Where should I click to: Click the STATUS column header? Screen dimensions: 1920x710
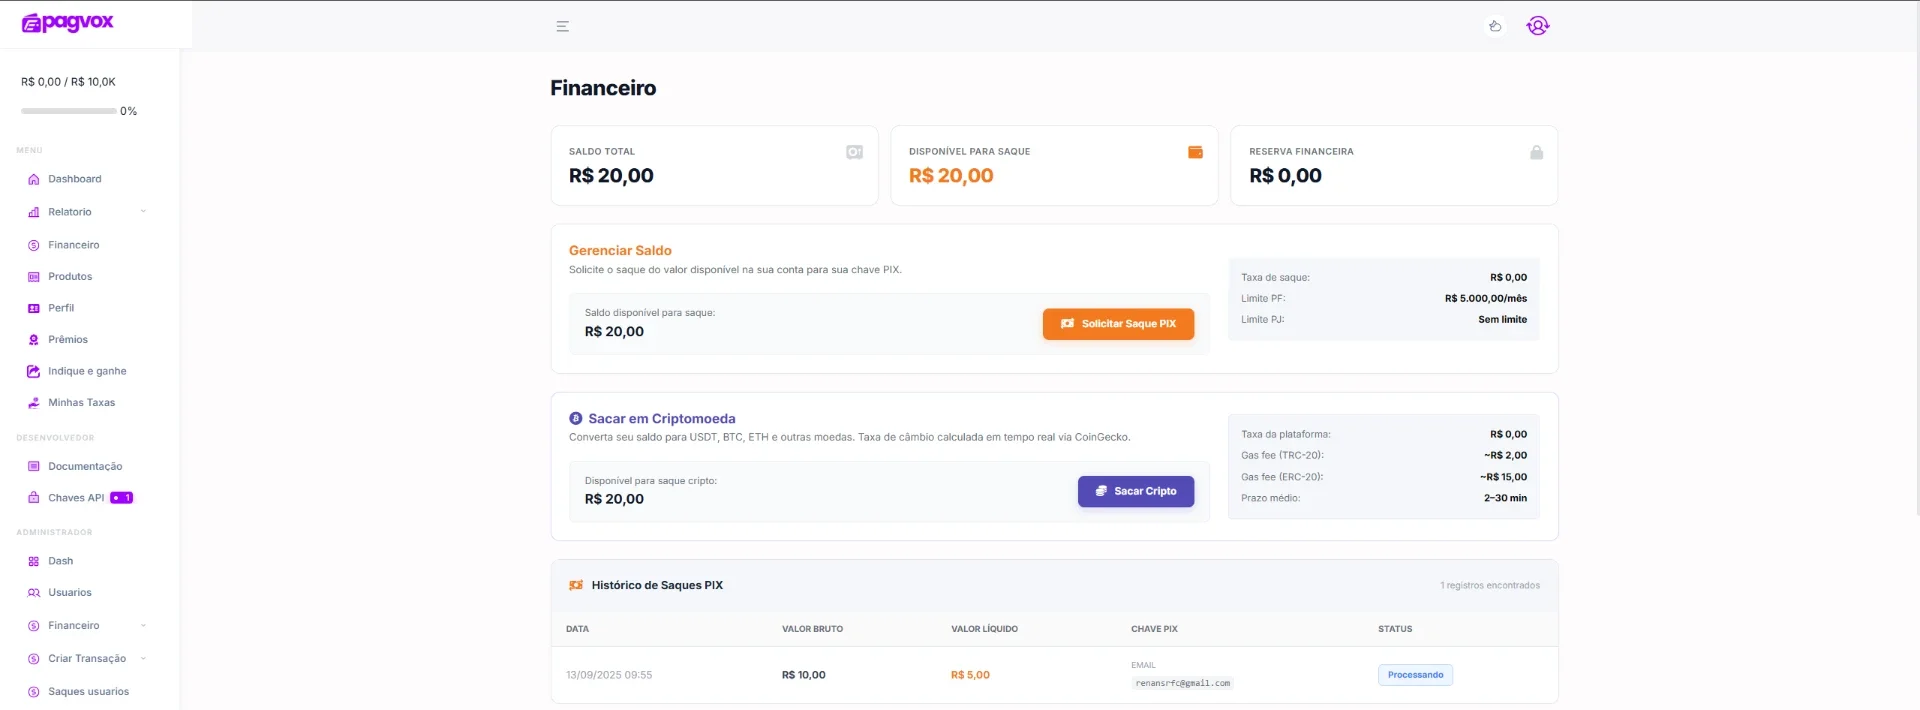click(x=1395, y=630)
